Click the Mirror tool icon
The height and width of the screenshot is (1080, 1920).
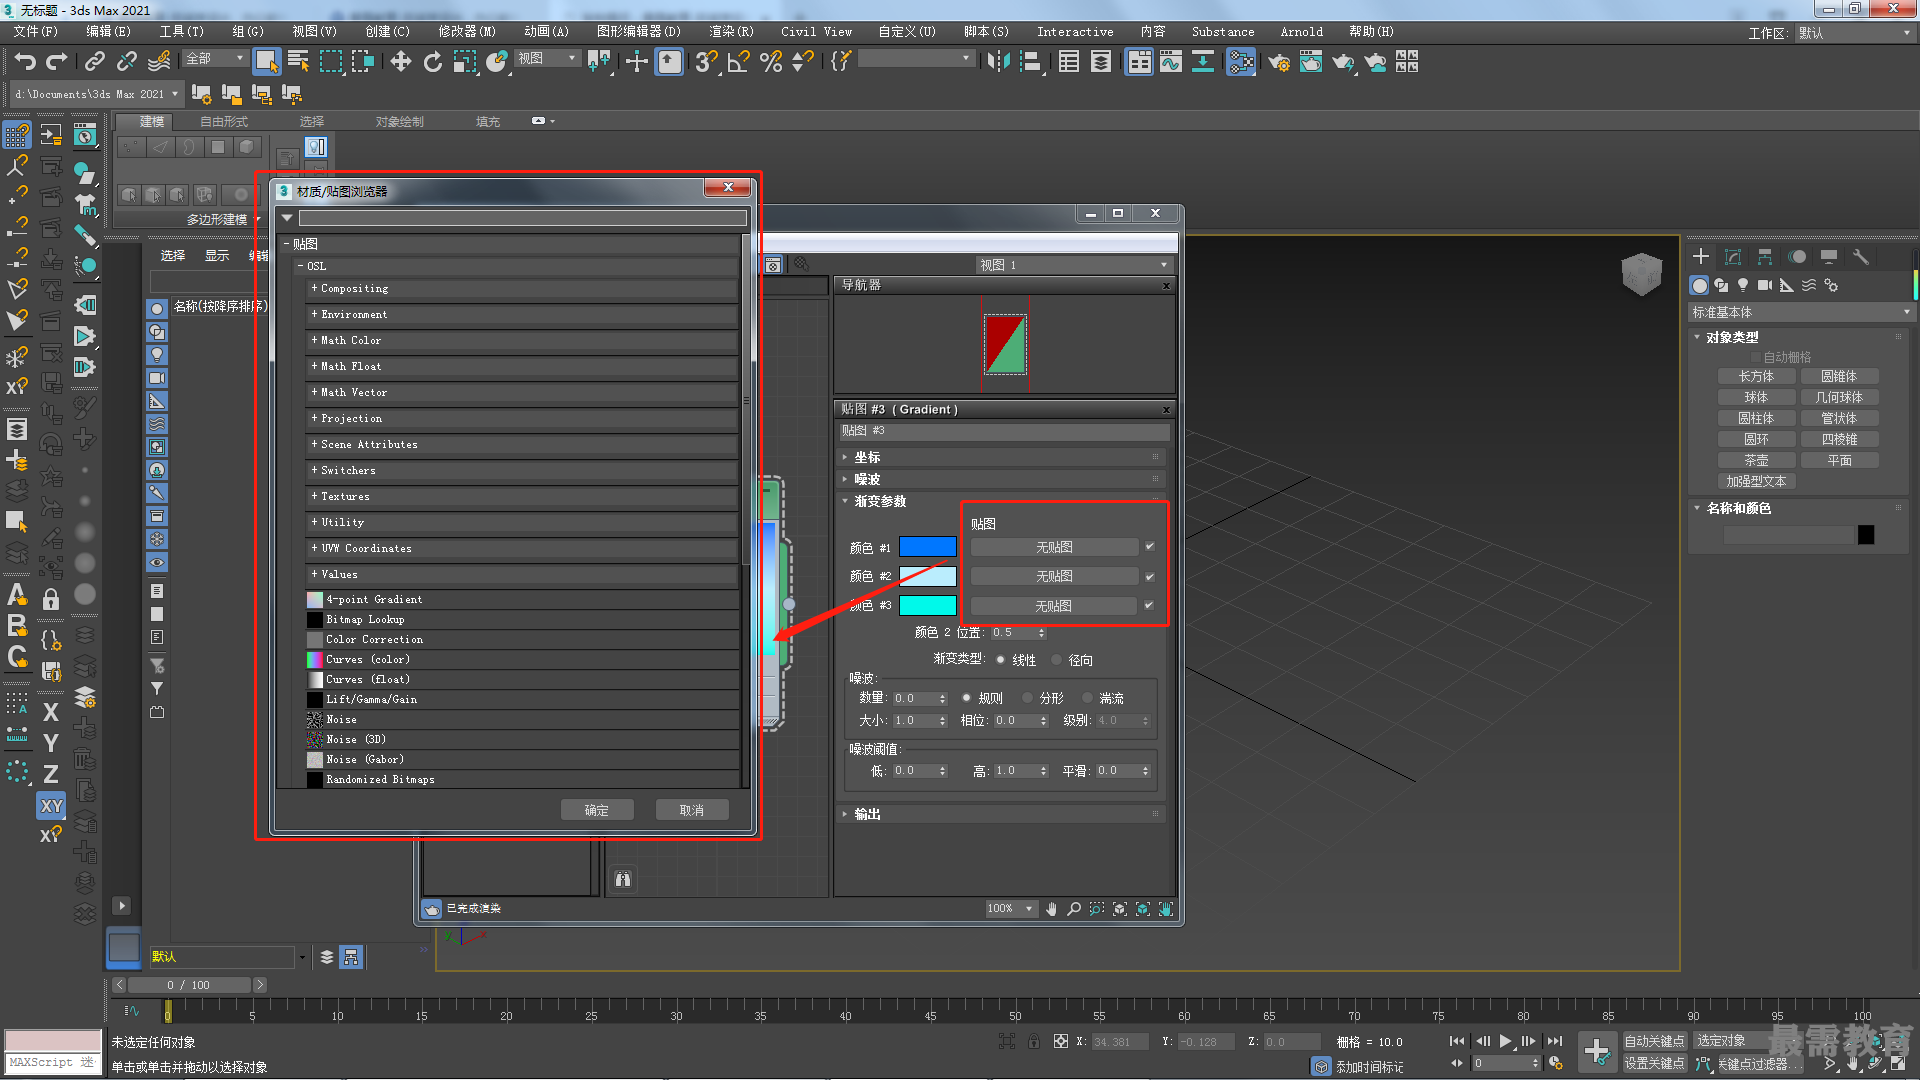(998, 62)
